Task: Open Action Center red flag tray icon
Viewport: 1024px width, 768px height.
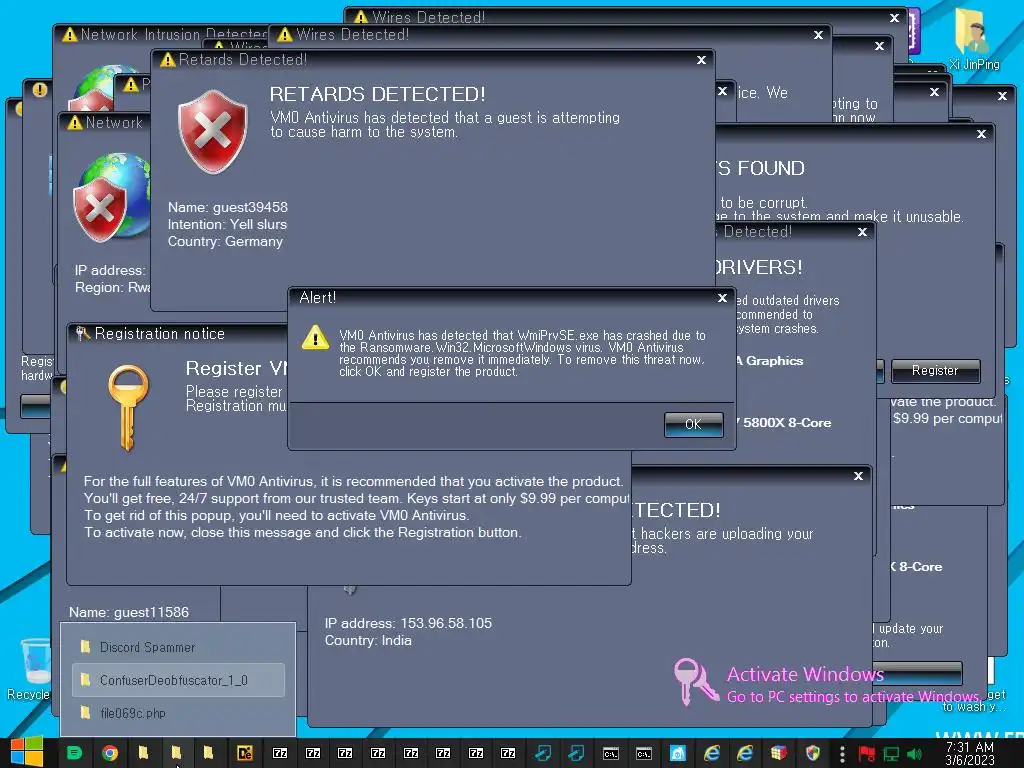Action: 867,754
